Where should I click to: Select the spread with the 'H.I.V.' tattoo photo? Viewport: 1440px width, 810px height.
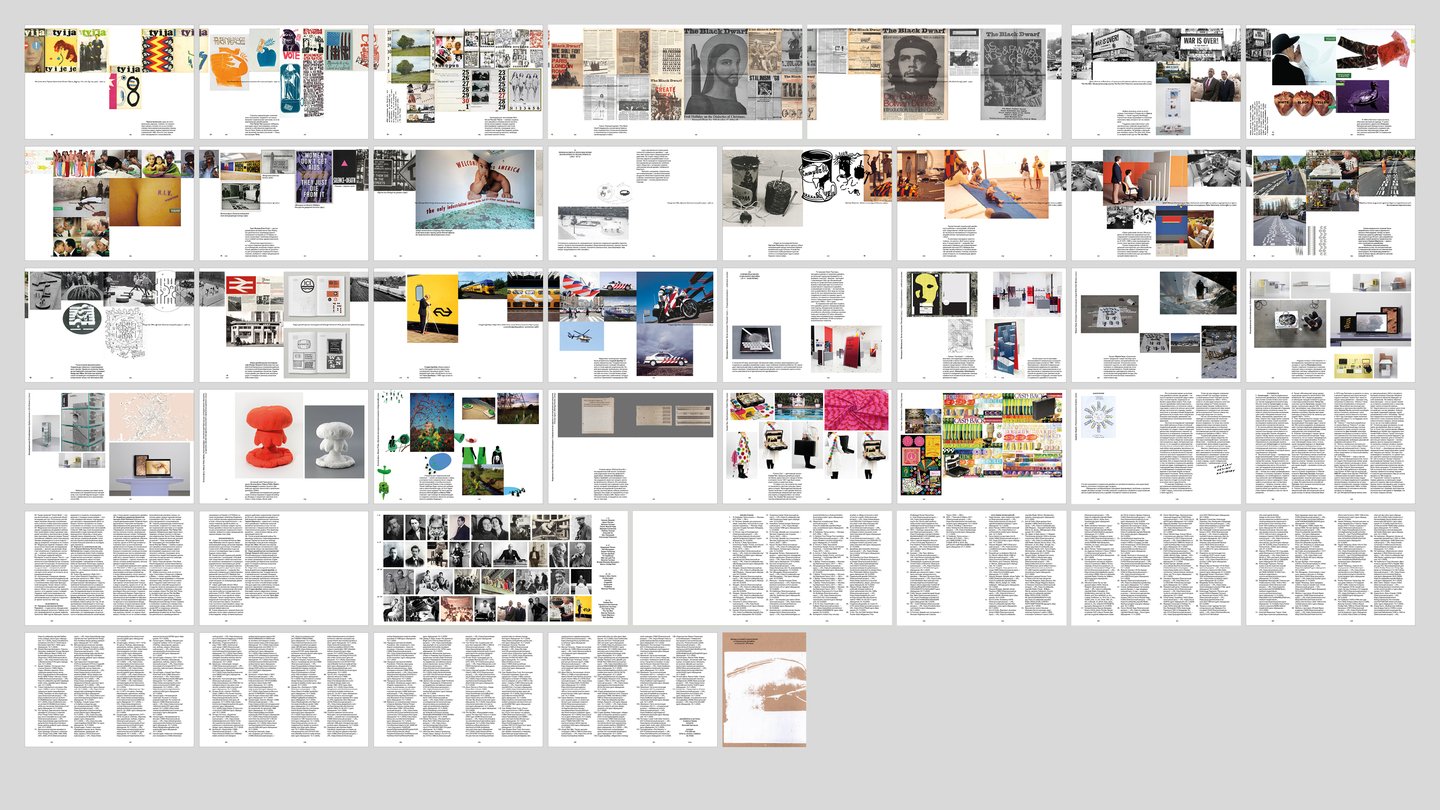click(x=110, y=204)
